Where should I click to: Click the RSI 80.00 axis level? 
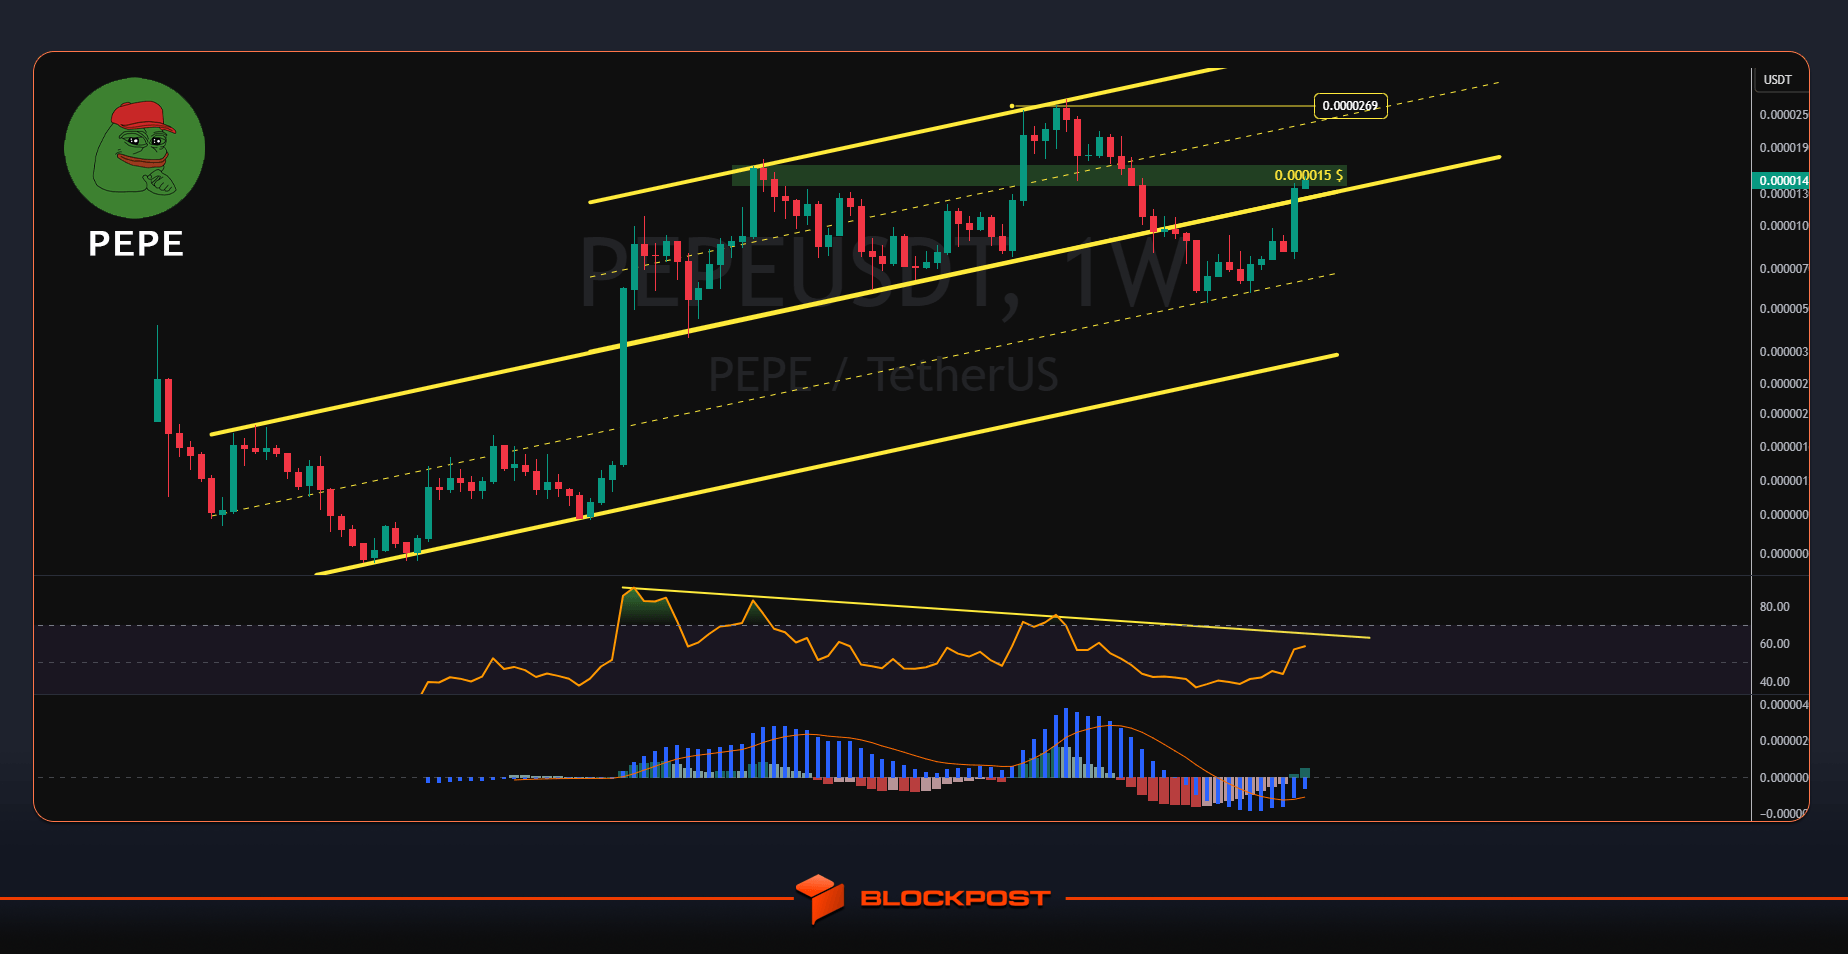tap(1774, 607)
